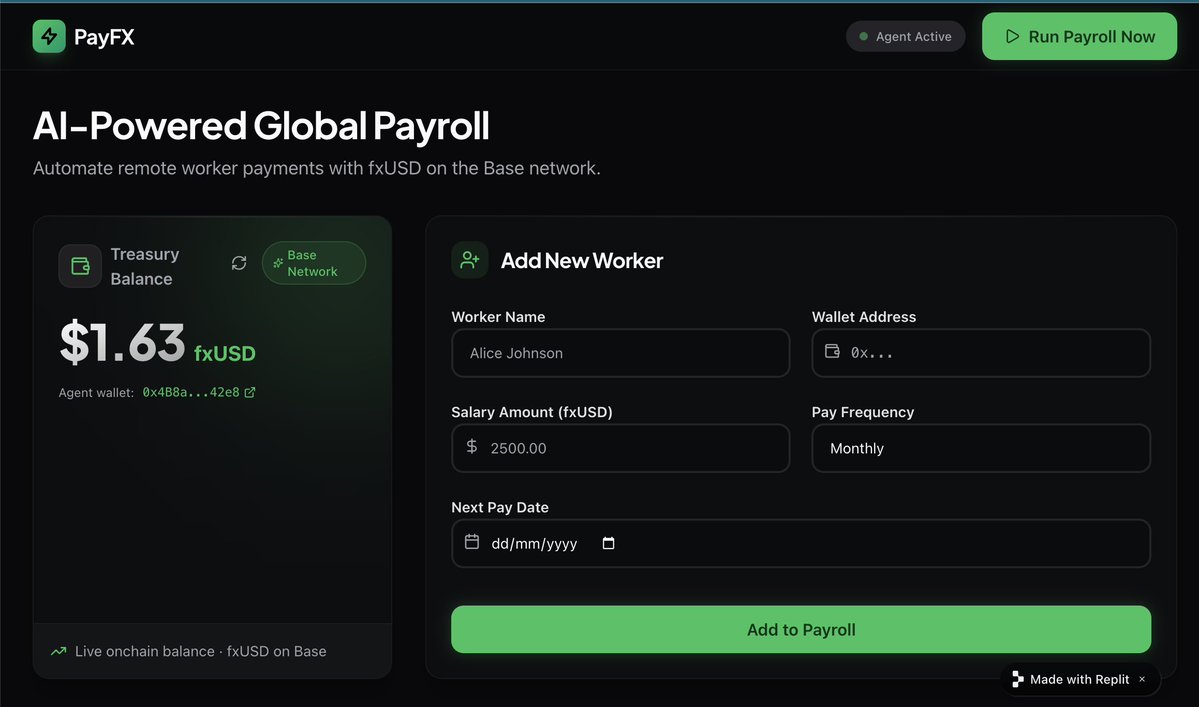This screenshot has width=1199, height=707.
Task: Dismiss the Made with Replit badge
Action: tap(1142, 679)
